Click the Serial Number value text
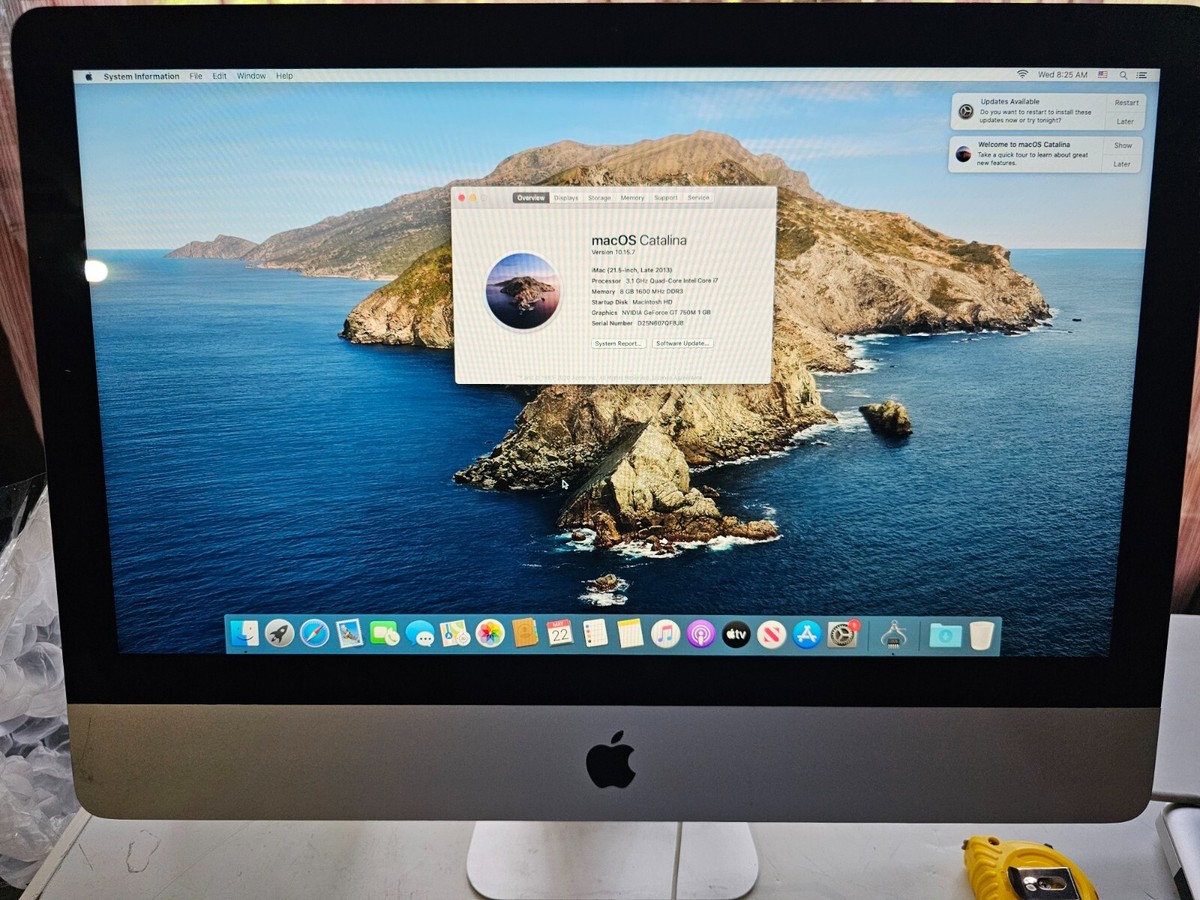The image size is (1200, 900). point(661,324)
